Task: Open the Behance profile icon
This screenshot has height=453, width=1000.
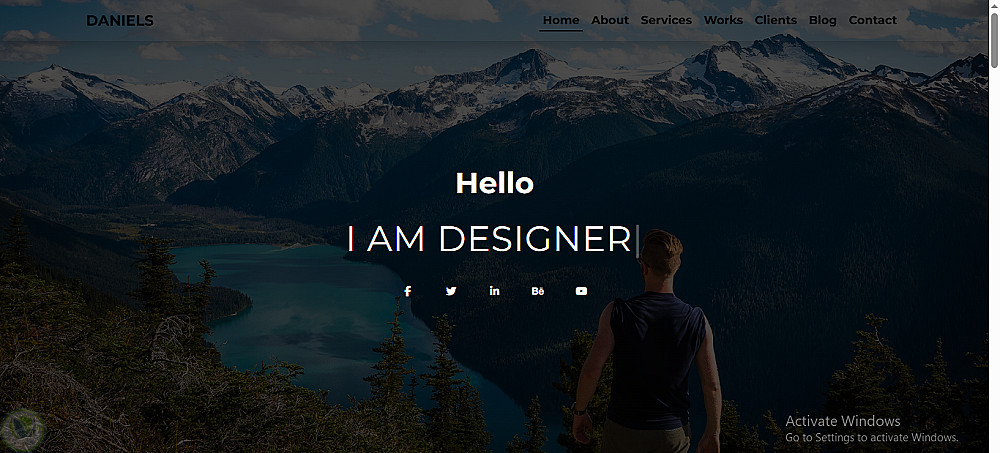Action: point(538,291)
